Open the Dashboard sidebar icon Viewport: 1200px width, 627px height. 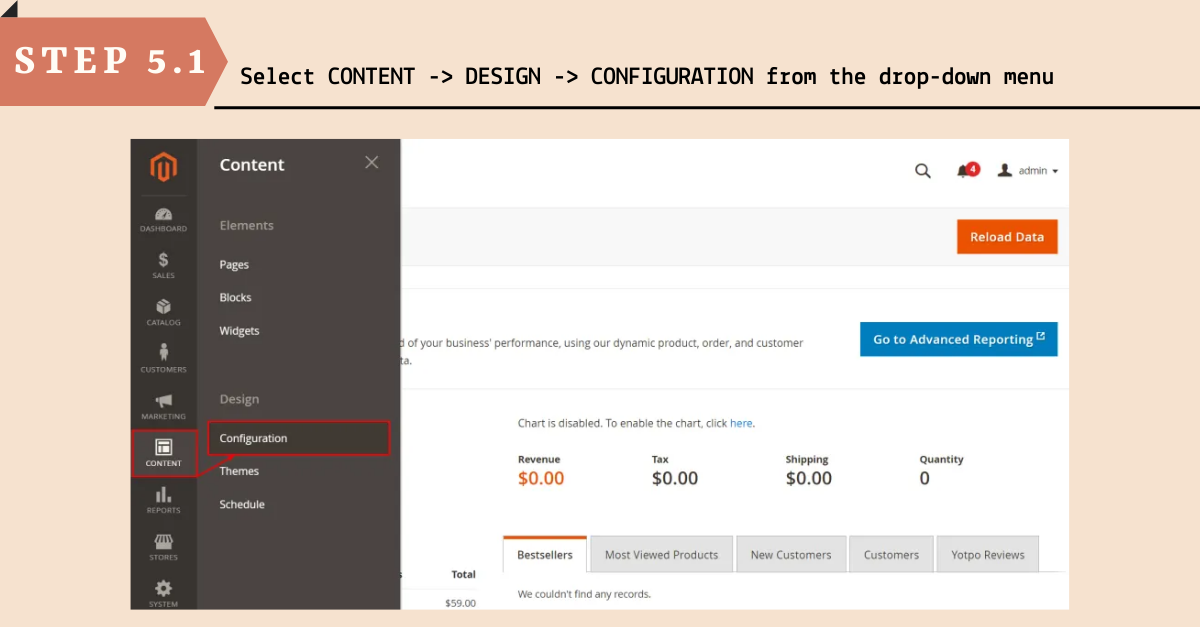click(163, 219)
